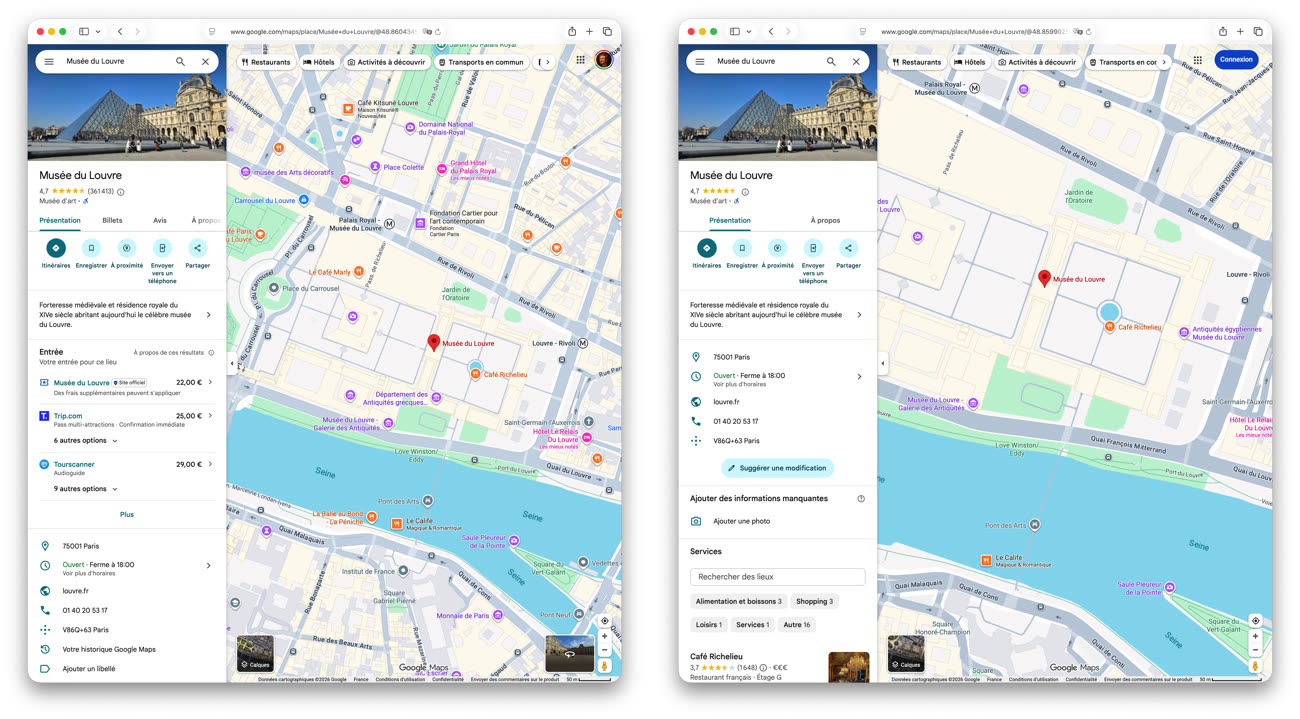Click Suggérer une modification button
1300x719 pixels.
click(x=777, y=468)
